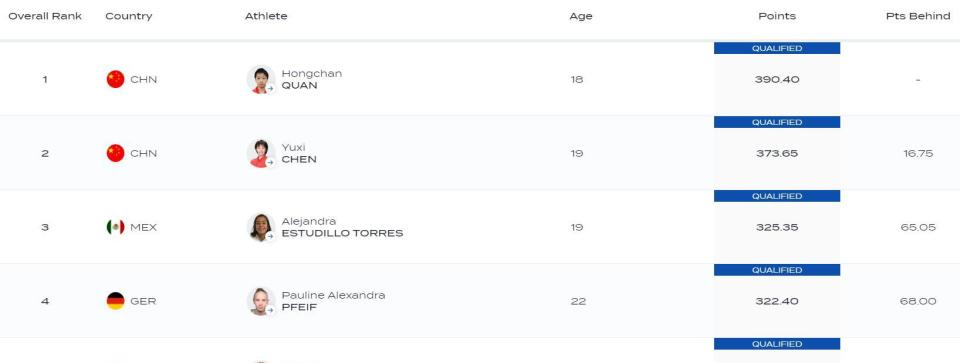Click the QUALIFIED badge above 390.40 points
Viewport: 960px width, 363px height.
777,48
